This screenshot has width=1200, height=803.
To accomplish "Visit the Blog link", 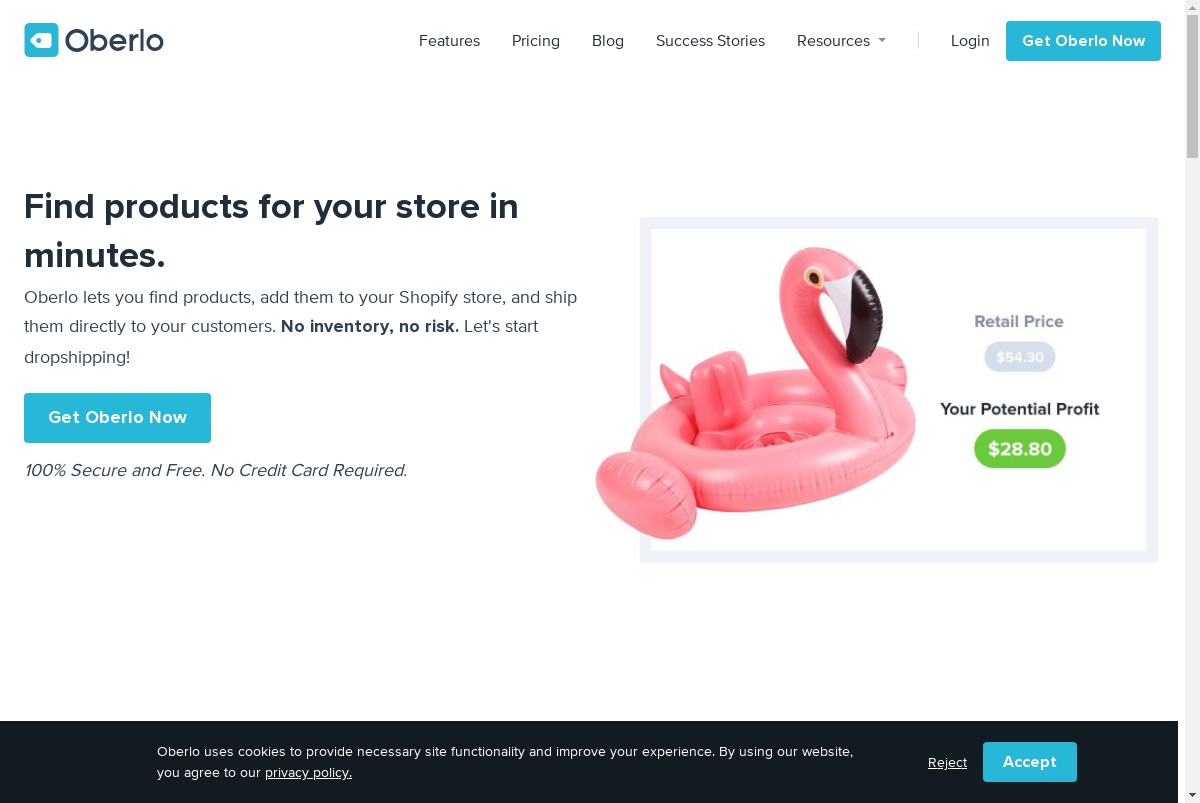I will tap(608, 41).
